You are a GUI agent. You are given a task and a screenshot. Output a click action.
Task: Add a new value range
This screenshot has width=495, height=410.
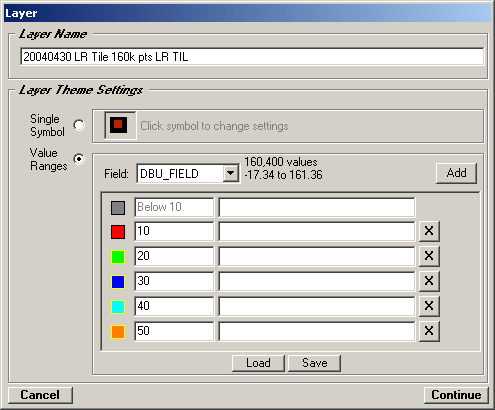456,173
